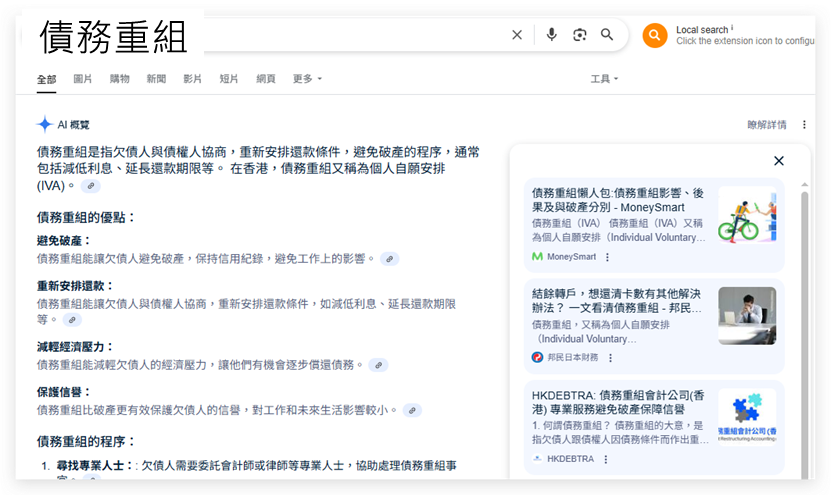Switch to the 圖片 images tab
Viewport: 831px width, 495px height.
(x=83, y=79)
